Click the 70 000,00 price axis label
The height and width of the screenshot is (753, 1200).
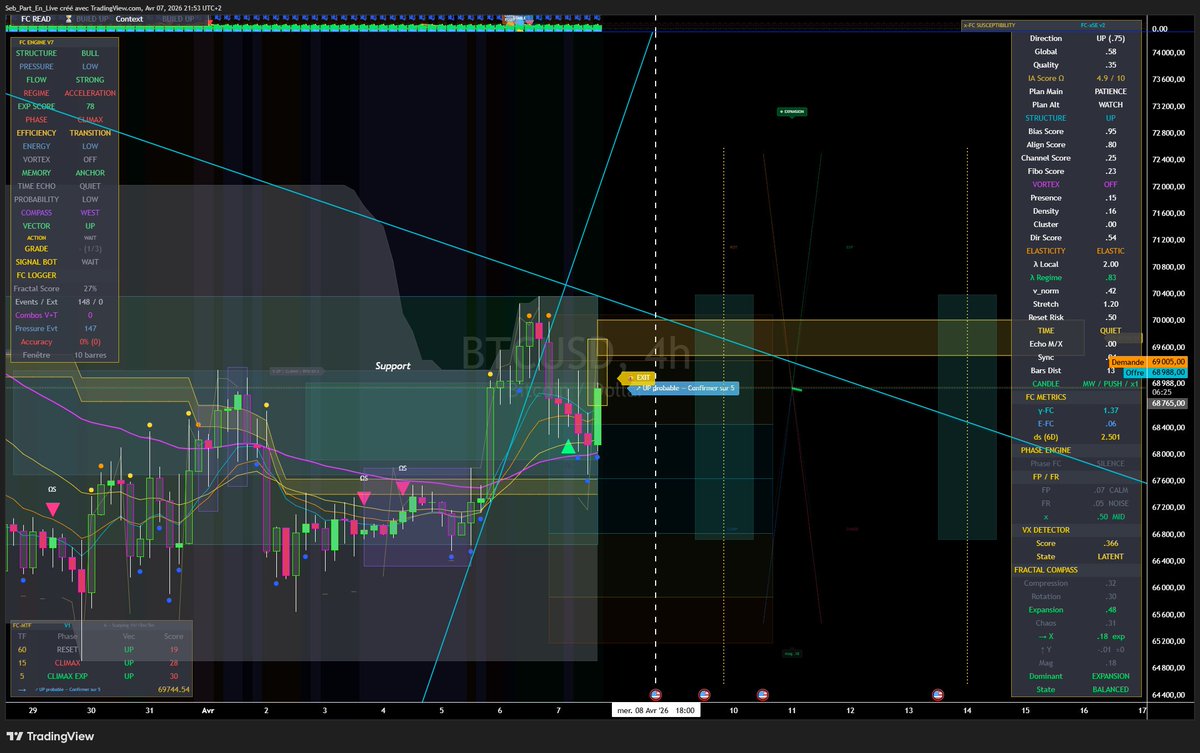(x=1167, y=320)
